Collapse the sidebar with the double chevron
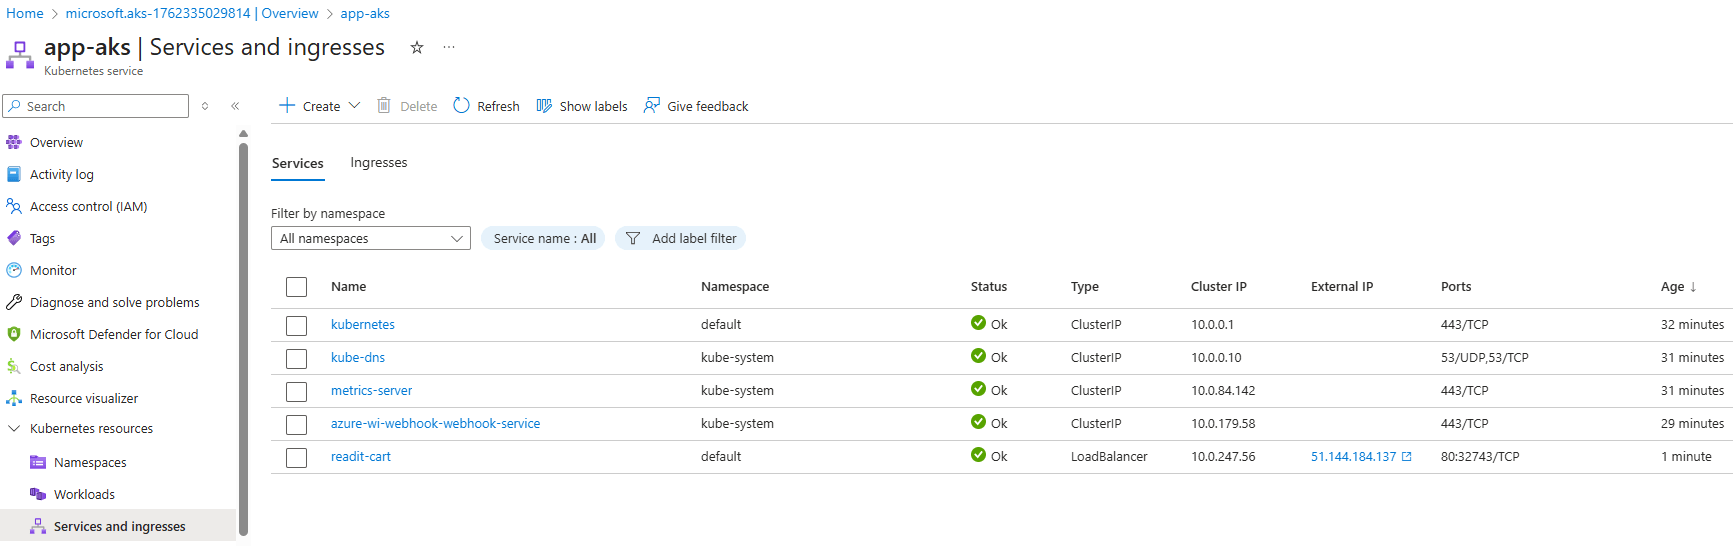Image resolution: width=1733 pixels, height=546 pixels. point(235,106)
